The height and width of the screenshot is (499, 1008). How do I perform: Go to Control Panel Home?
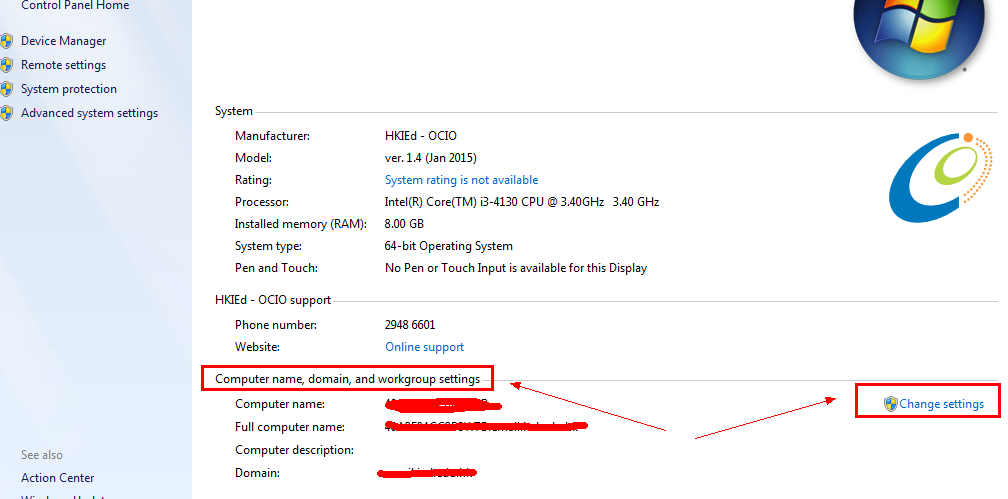[75, 6]
